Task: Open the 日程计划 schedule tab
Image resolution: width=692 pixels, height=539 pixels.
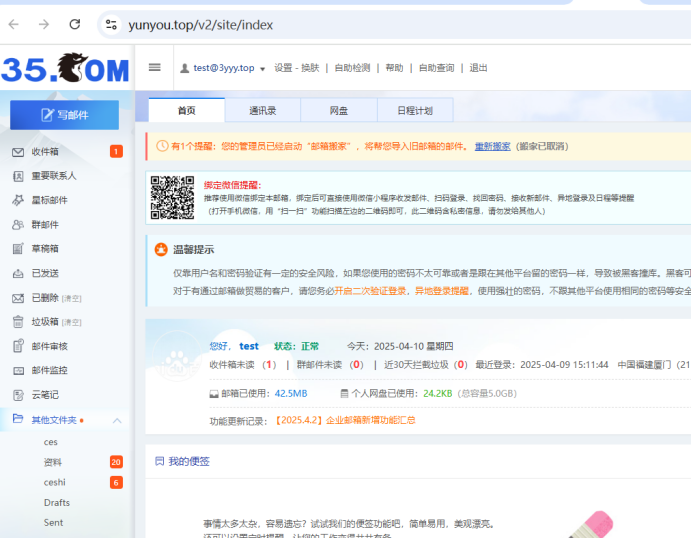Action: tap(415, 111)
